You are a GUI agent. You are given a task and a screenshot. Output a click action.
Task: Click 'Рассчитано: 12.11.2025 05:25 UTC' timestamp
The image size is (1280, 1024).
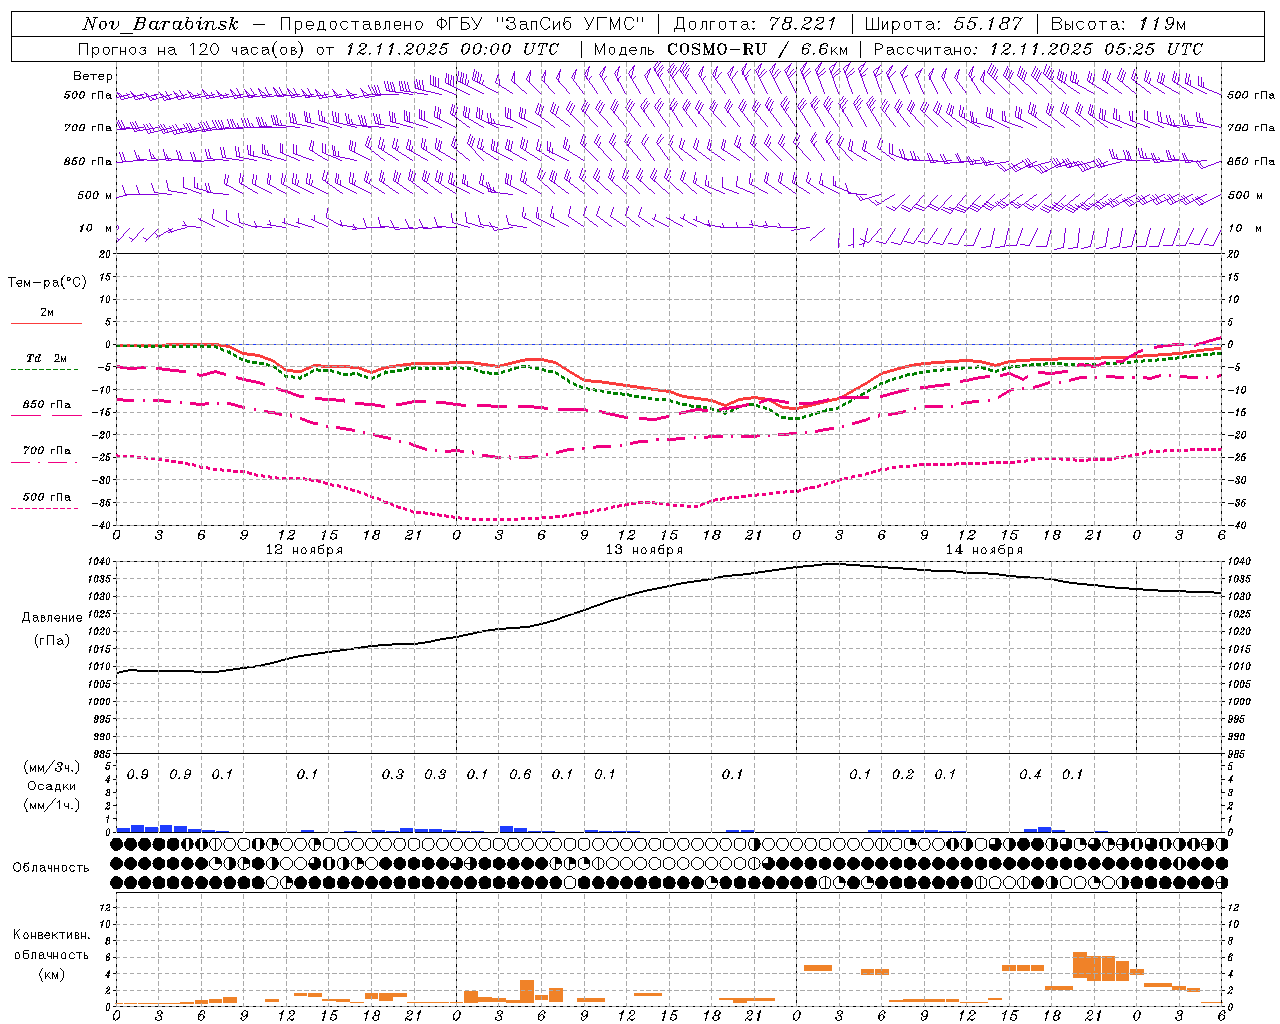tap(1038, 49)
